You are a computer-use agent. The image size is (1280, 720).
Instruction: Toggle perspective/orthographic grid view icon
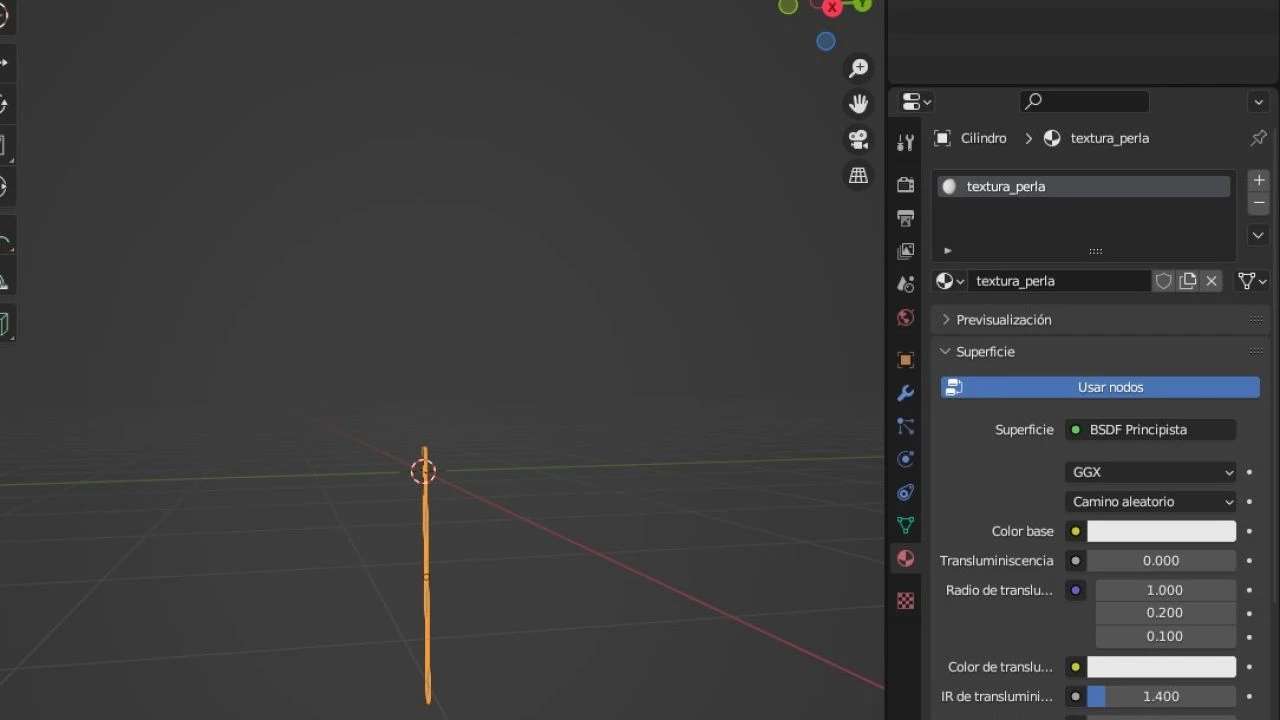858,175
